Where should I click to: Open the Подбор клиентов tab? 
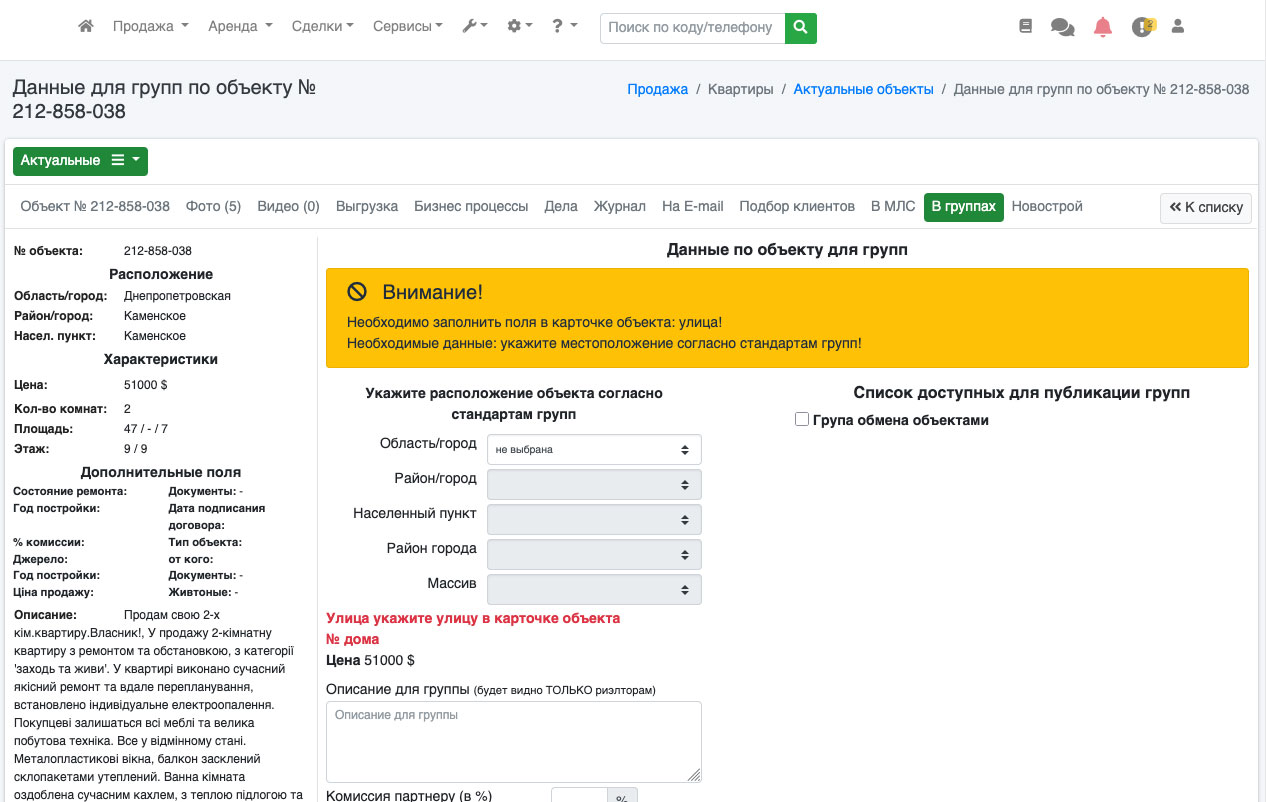796,207
